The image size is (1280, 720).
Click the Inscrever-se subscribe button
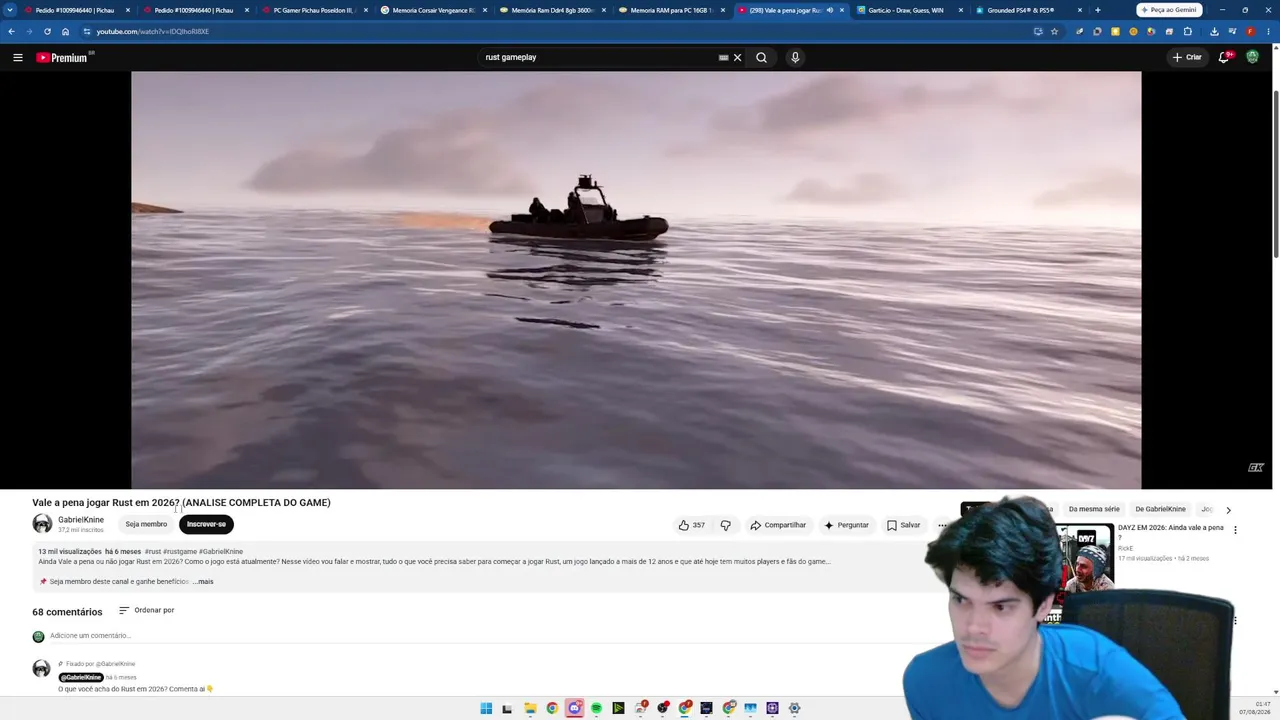206,524
